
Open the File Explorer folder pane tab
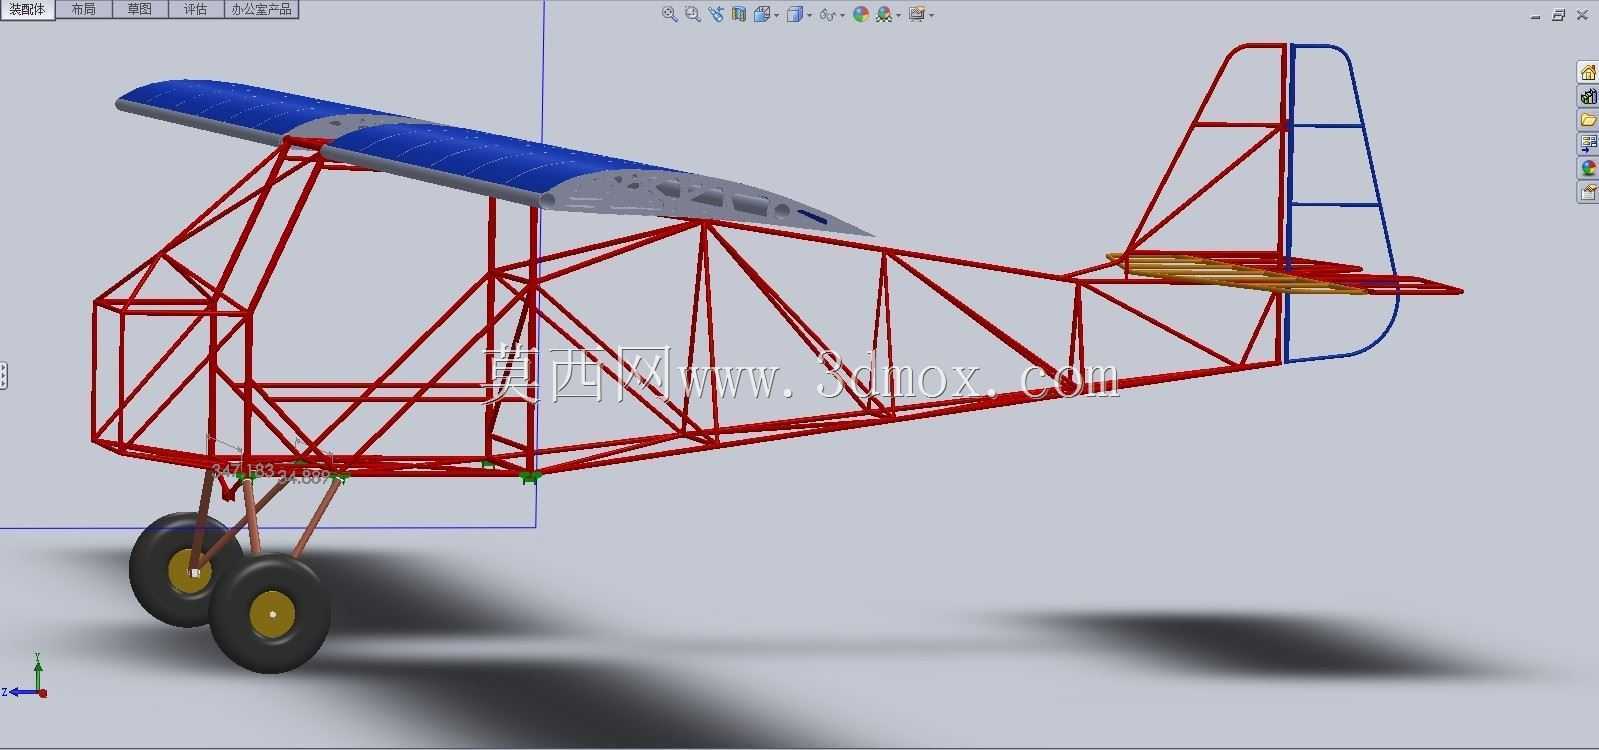click(1588, 120)
